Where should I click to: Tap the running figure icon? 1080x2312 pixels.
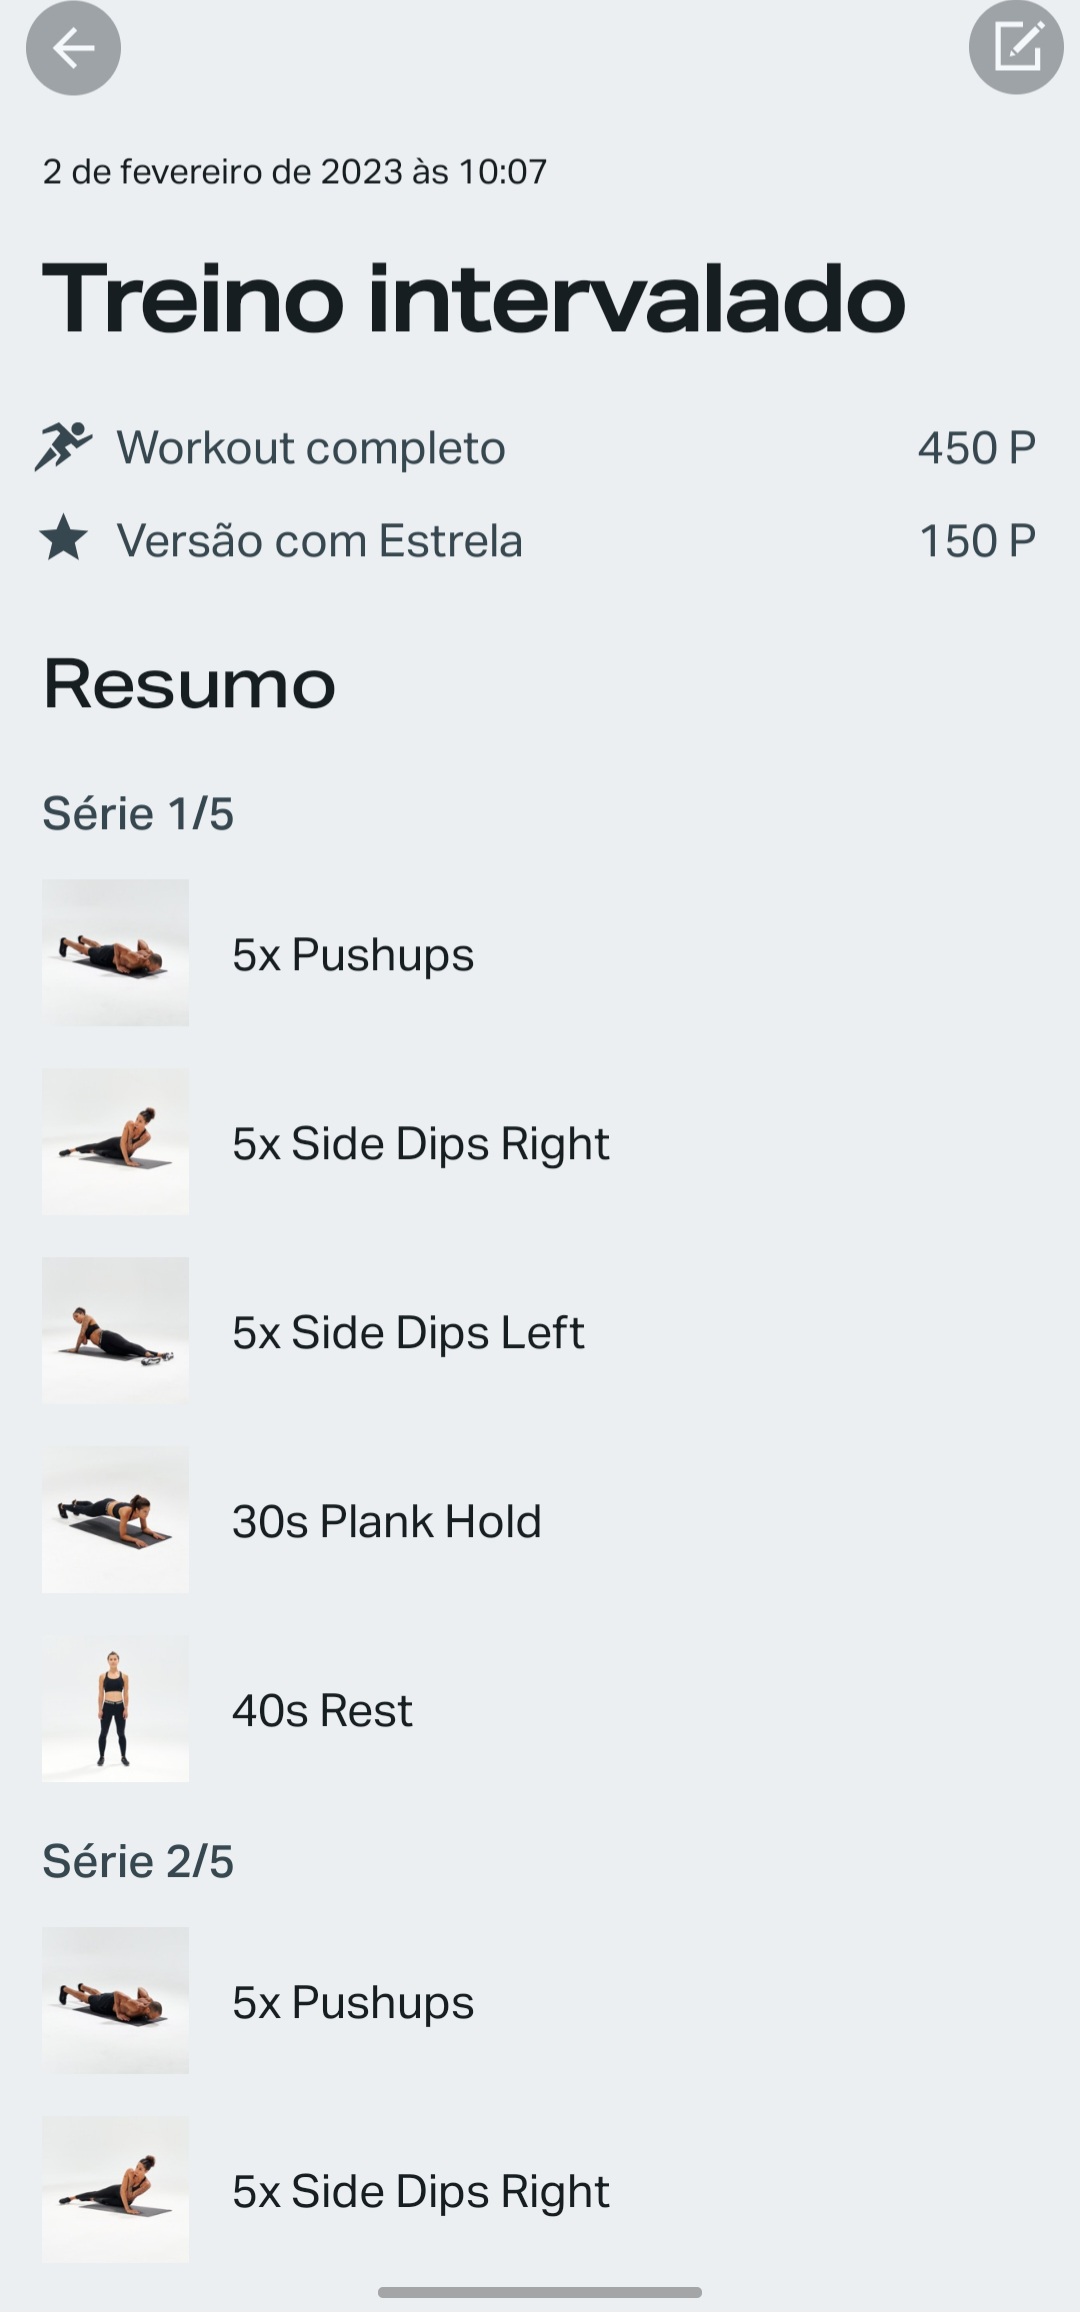pos(63,446)
